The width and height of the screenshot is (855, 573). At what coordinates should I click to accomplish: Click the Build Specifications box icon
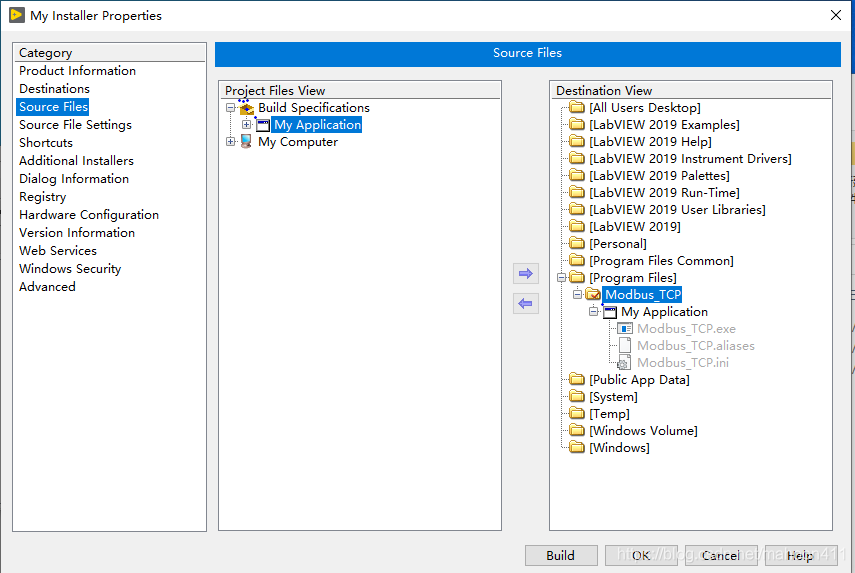click(x=246, y=108)
